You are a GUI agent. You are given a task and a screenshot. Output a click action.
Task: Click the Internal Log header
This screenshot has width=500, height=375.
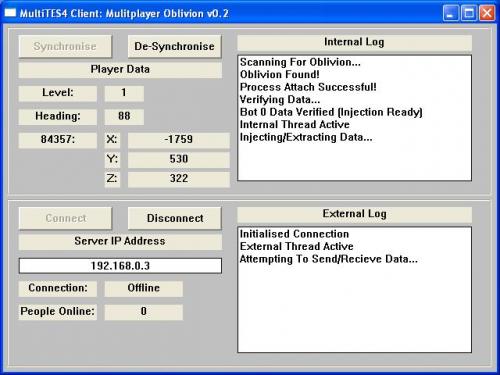pyautogui.click(x=354, y=42)
